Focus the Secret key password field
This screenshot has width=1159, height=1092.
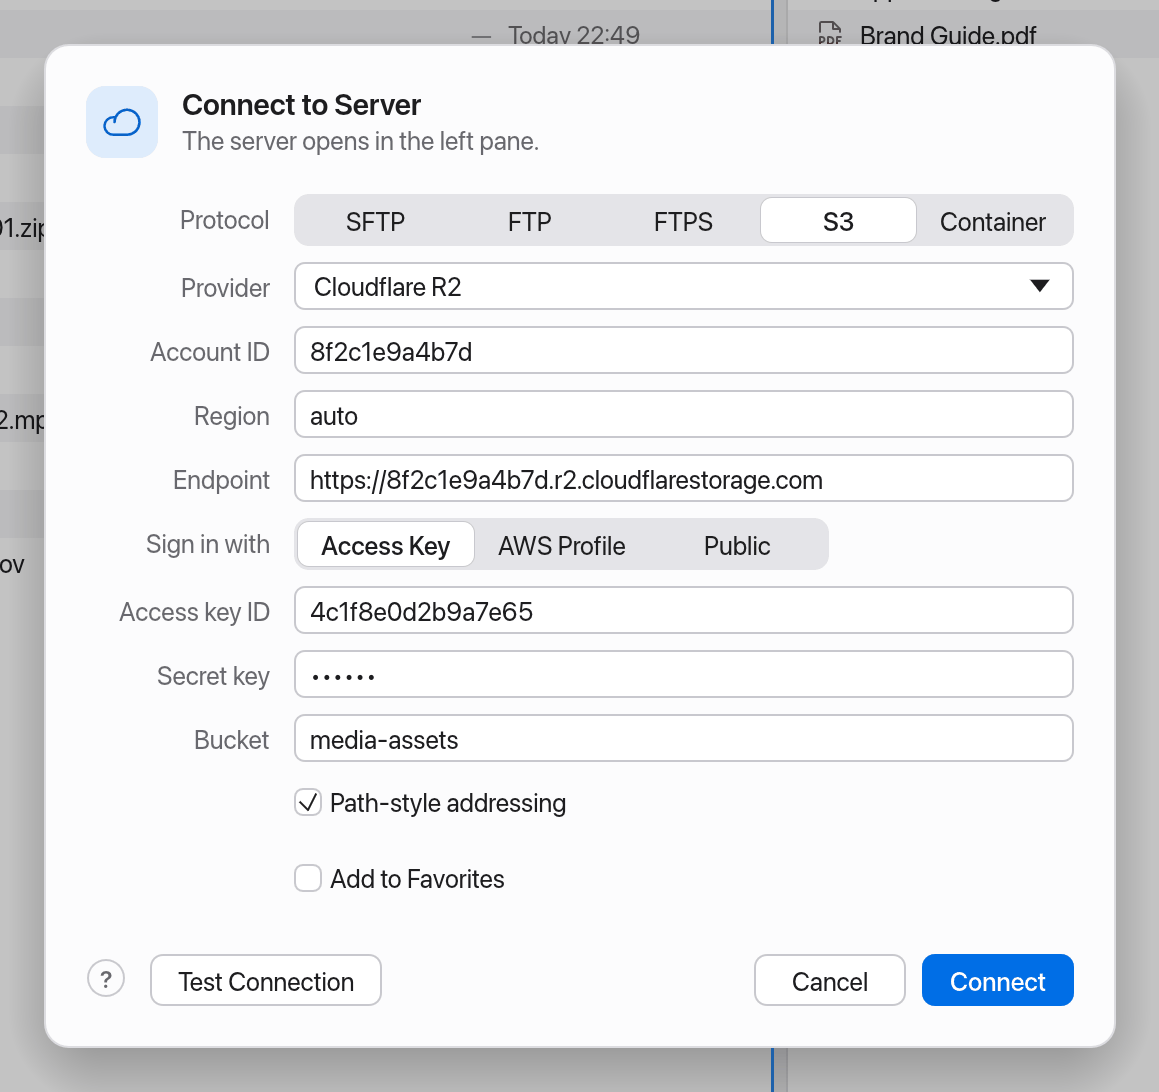(684, 675)
